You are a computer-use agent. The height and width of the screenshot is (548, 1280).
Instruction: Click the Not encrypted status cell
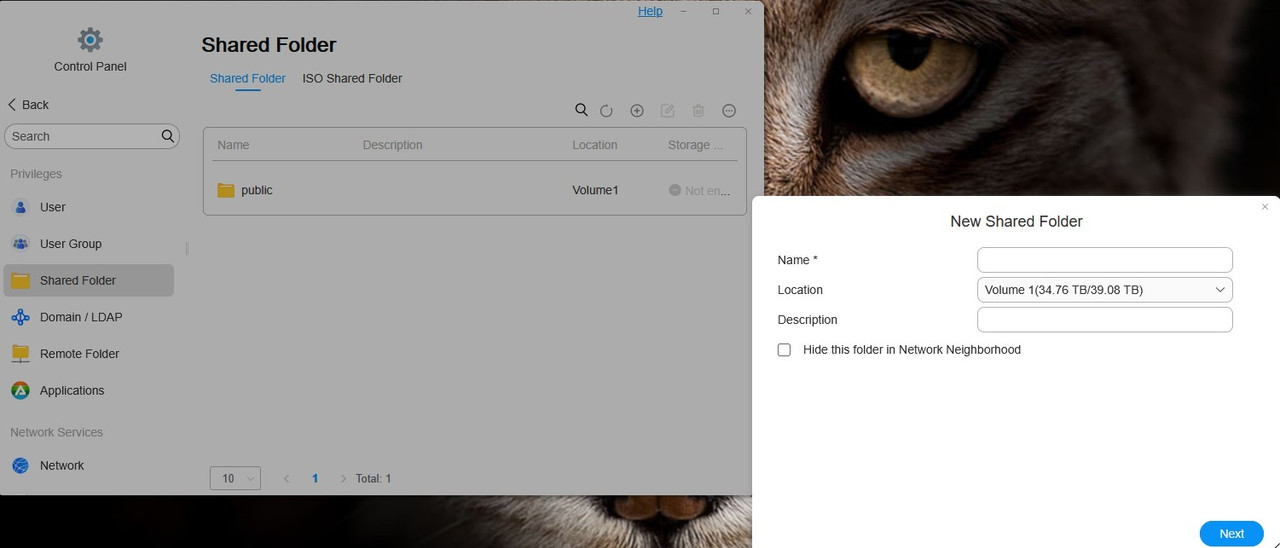tap(700, 190)
